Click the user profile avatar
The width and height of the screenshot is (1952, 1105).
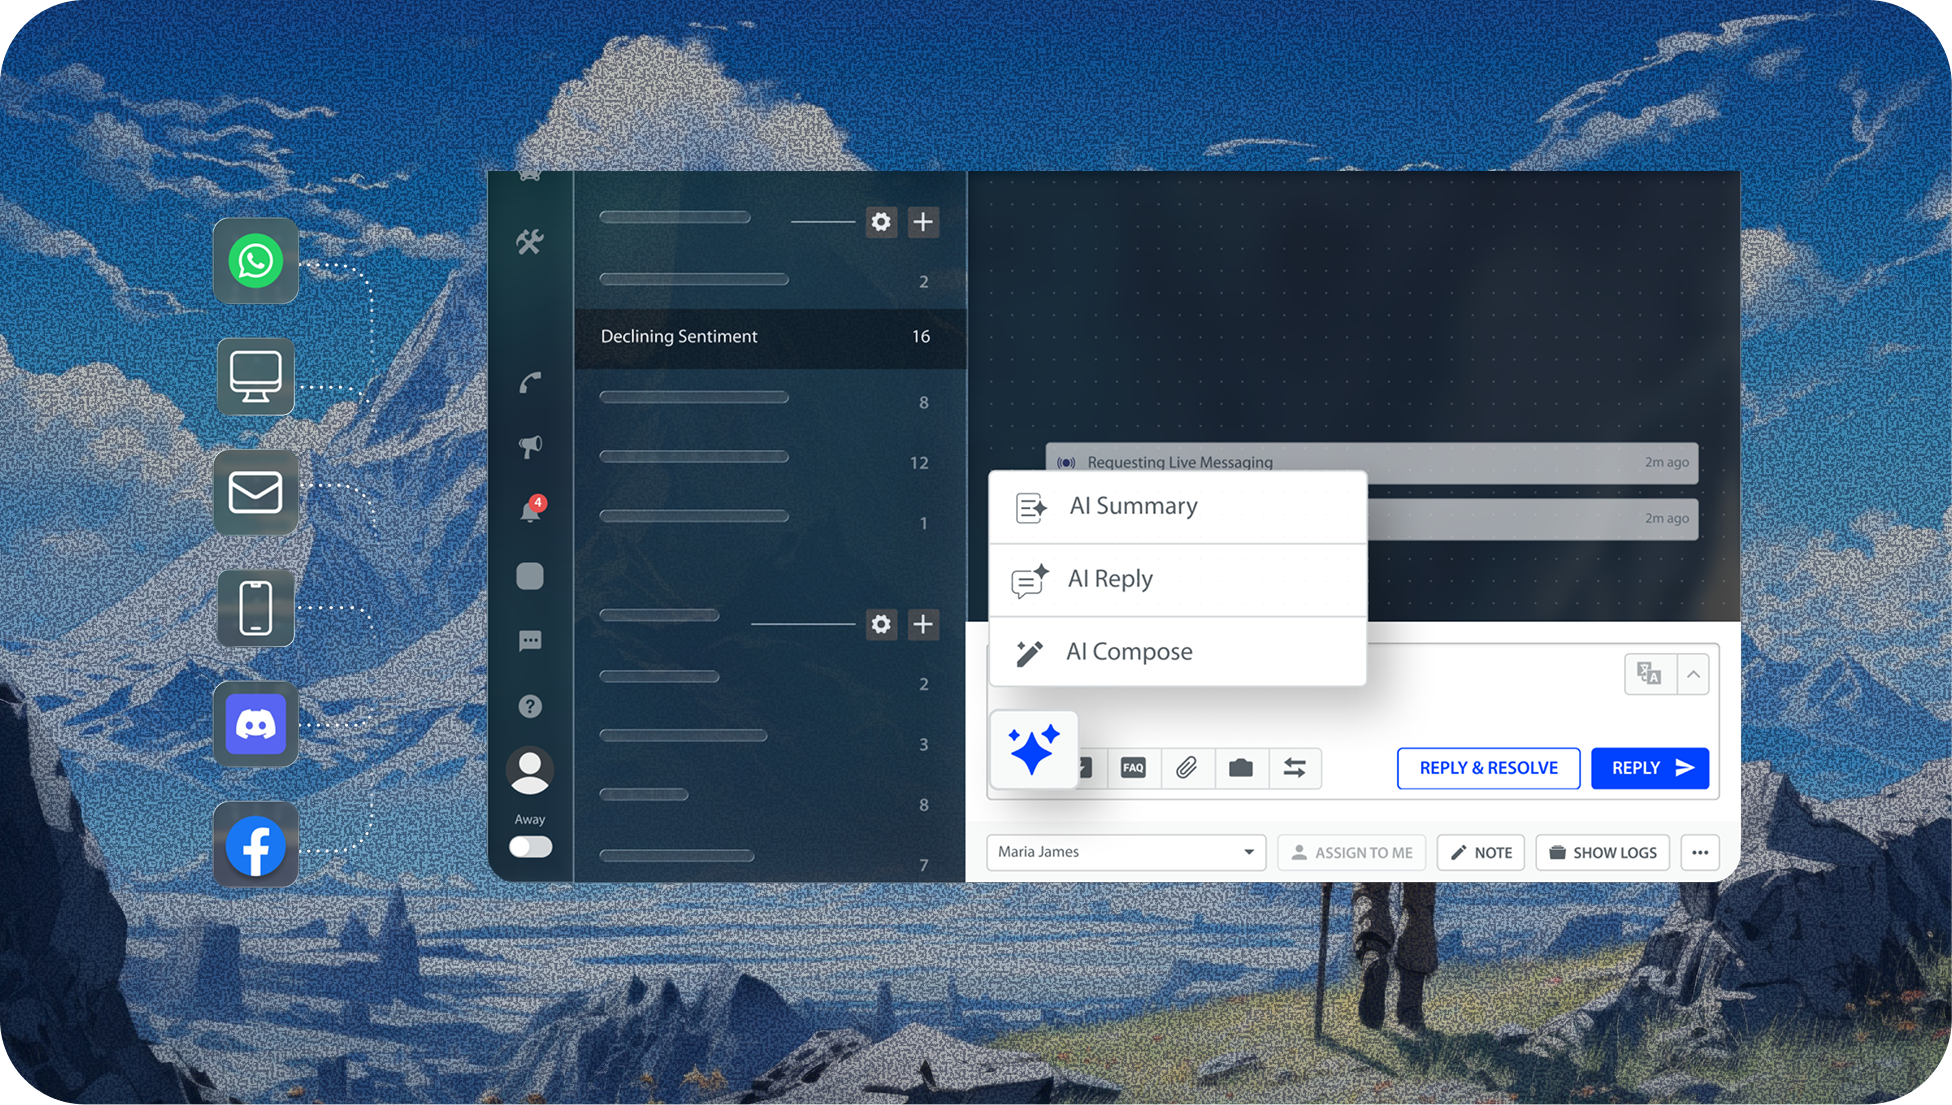(x=530, y=771)
